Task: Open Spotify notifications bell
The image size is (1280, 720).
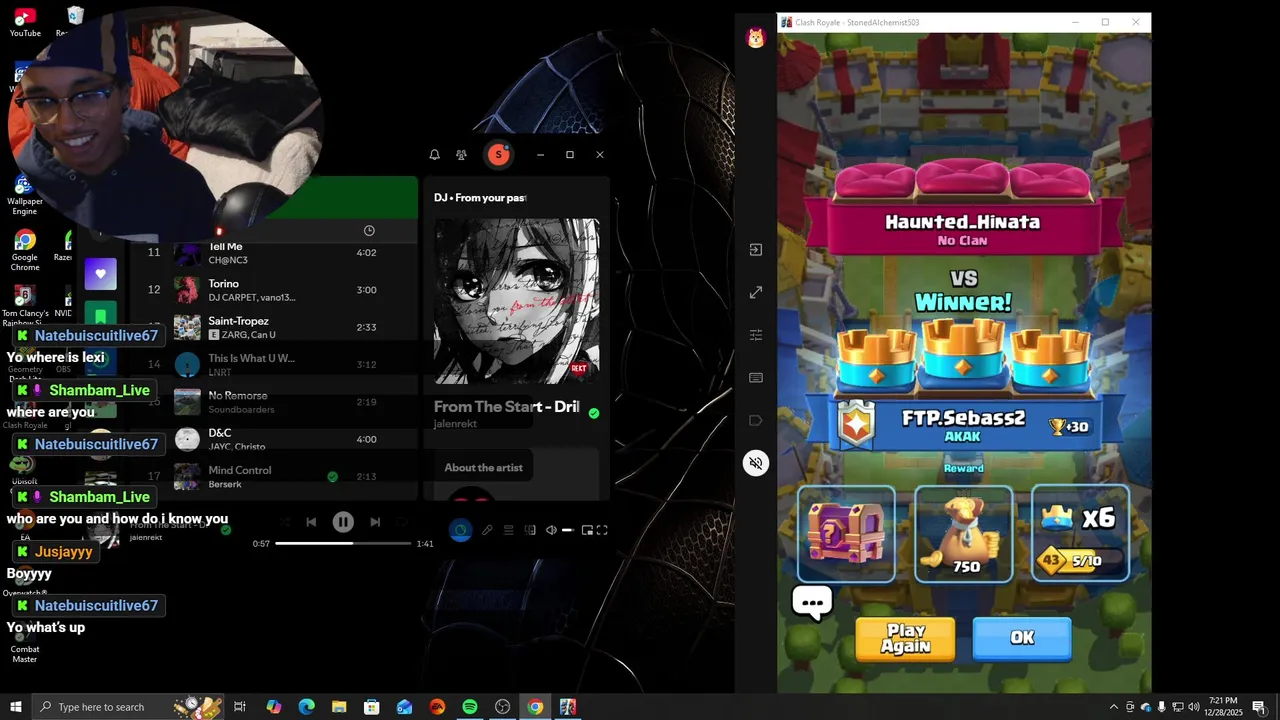Action: (434, 155)
